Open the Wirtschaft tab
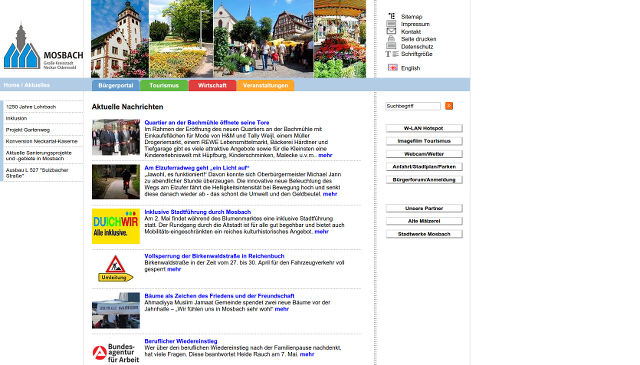The height and width of the screenshot is (365, 640). coord(212,85)
